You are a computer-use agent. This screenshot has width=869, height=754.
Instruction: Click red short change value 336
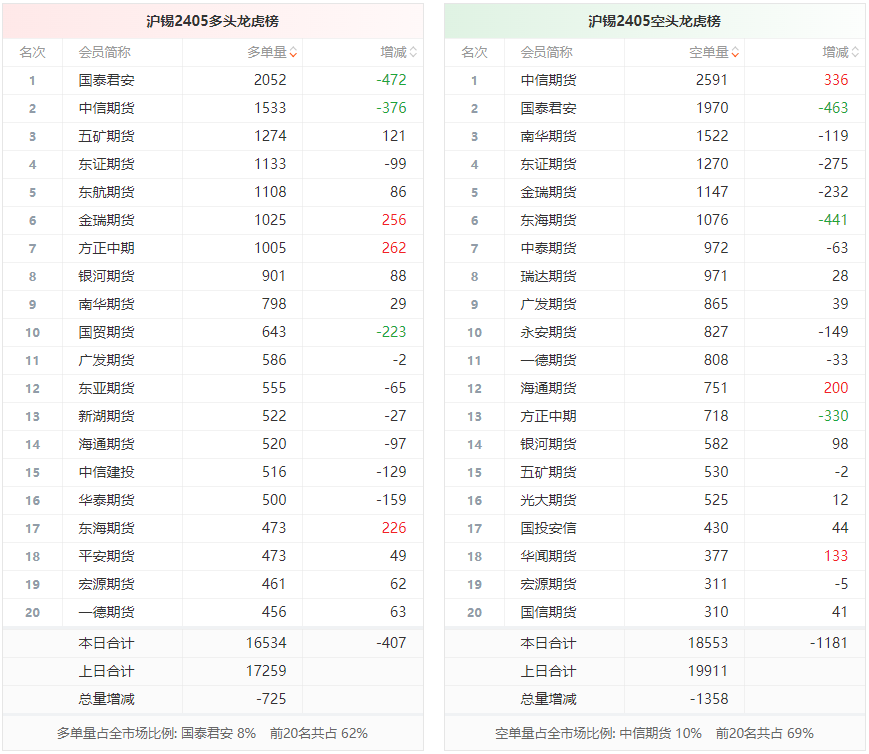[x=836, y=80]
